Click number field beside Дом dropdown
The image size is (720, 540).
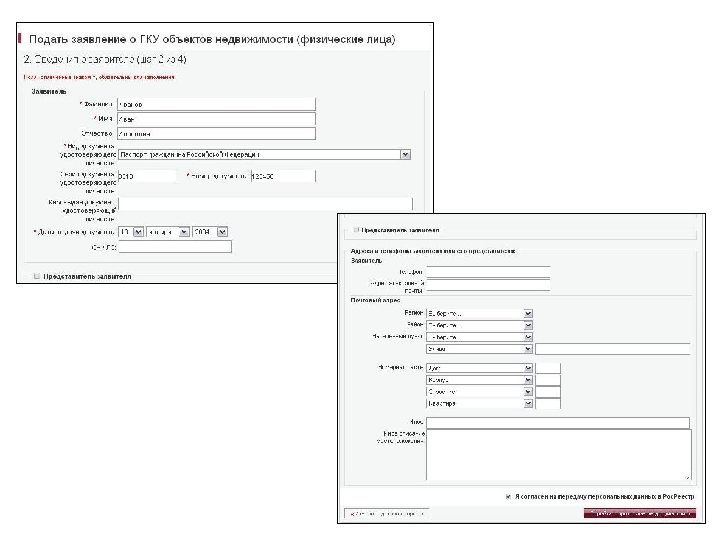pyautogui.click(x=548, y=368)
